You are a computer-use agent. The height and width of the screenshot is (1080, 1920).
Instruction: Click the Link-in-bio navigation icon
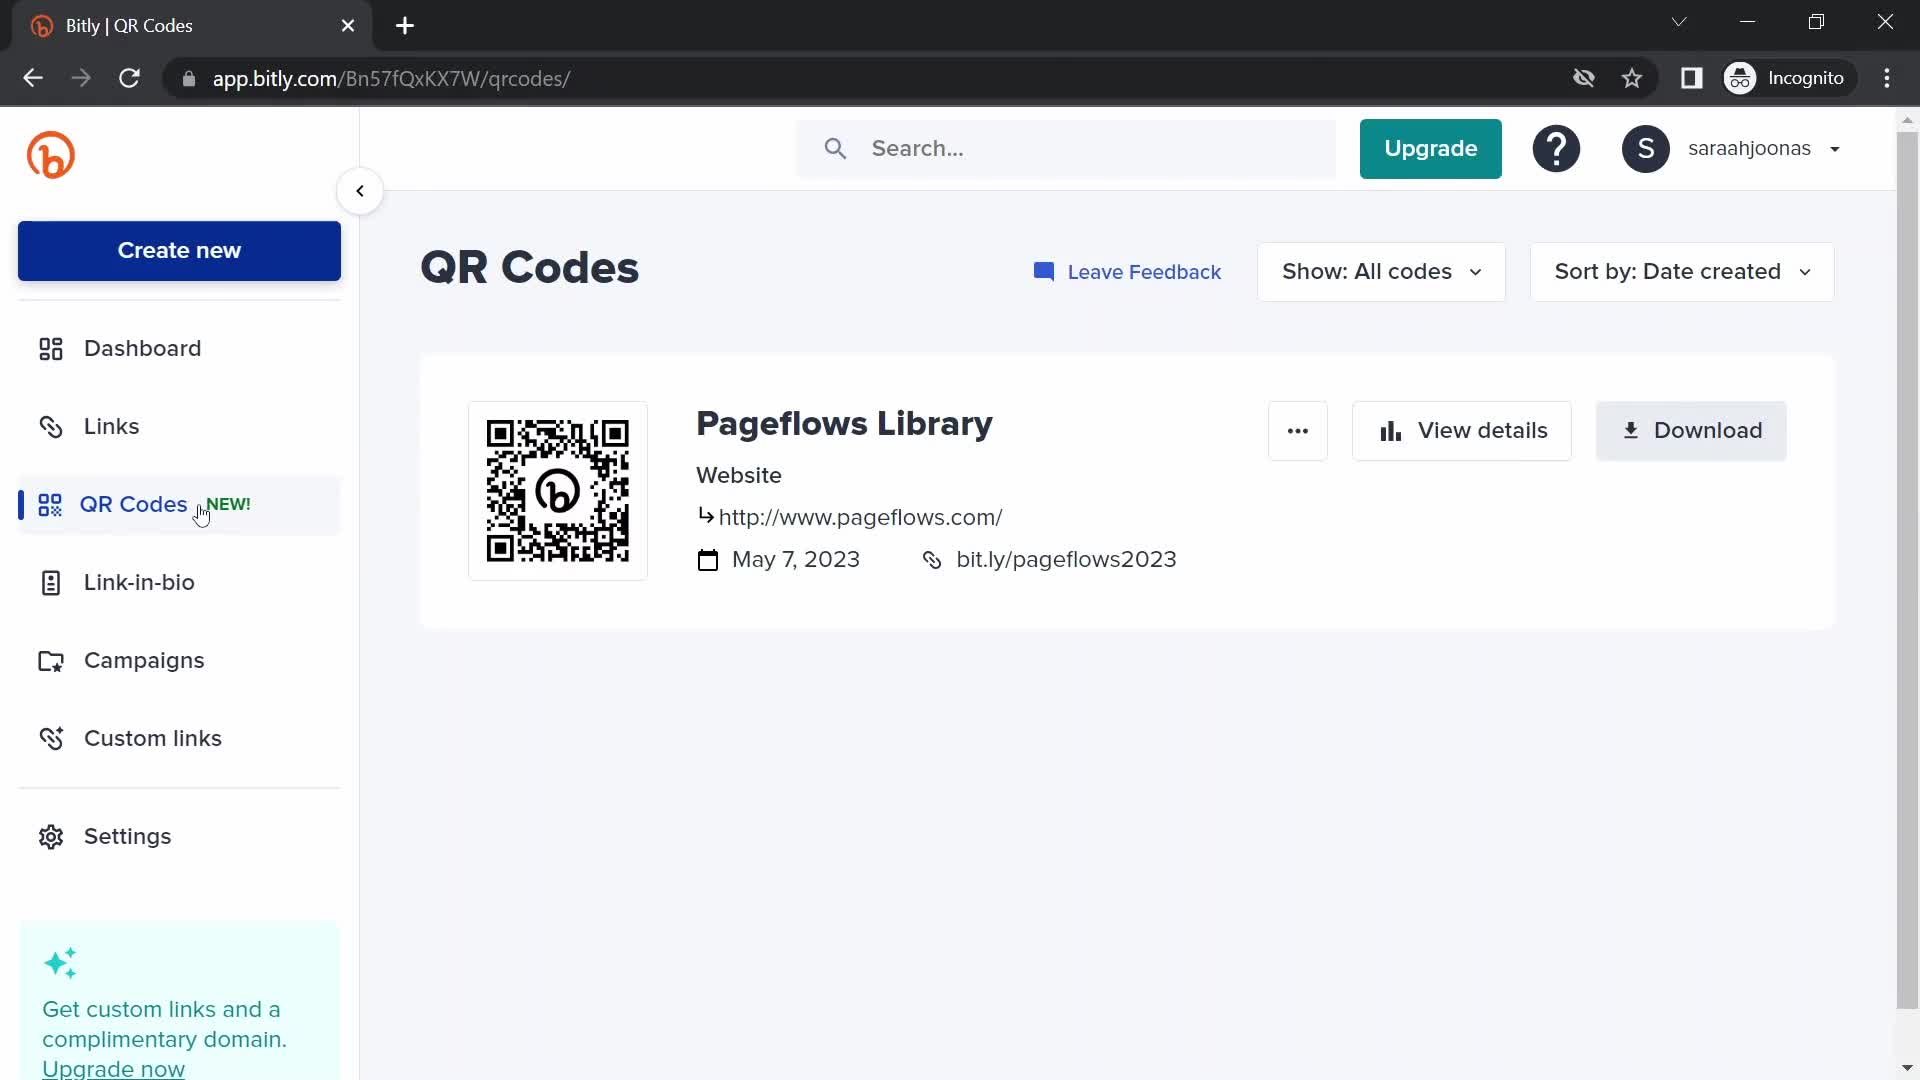point(50,582)
